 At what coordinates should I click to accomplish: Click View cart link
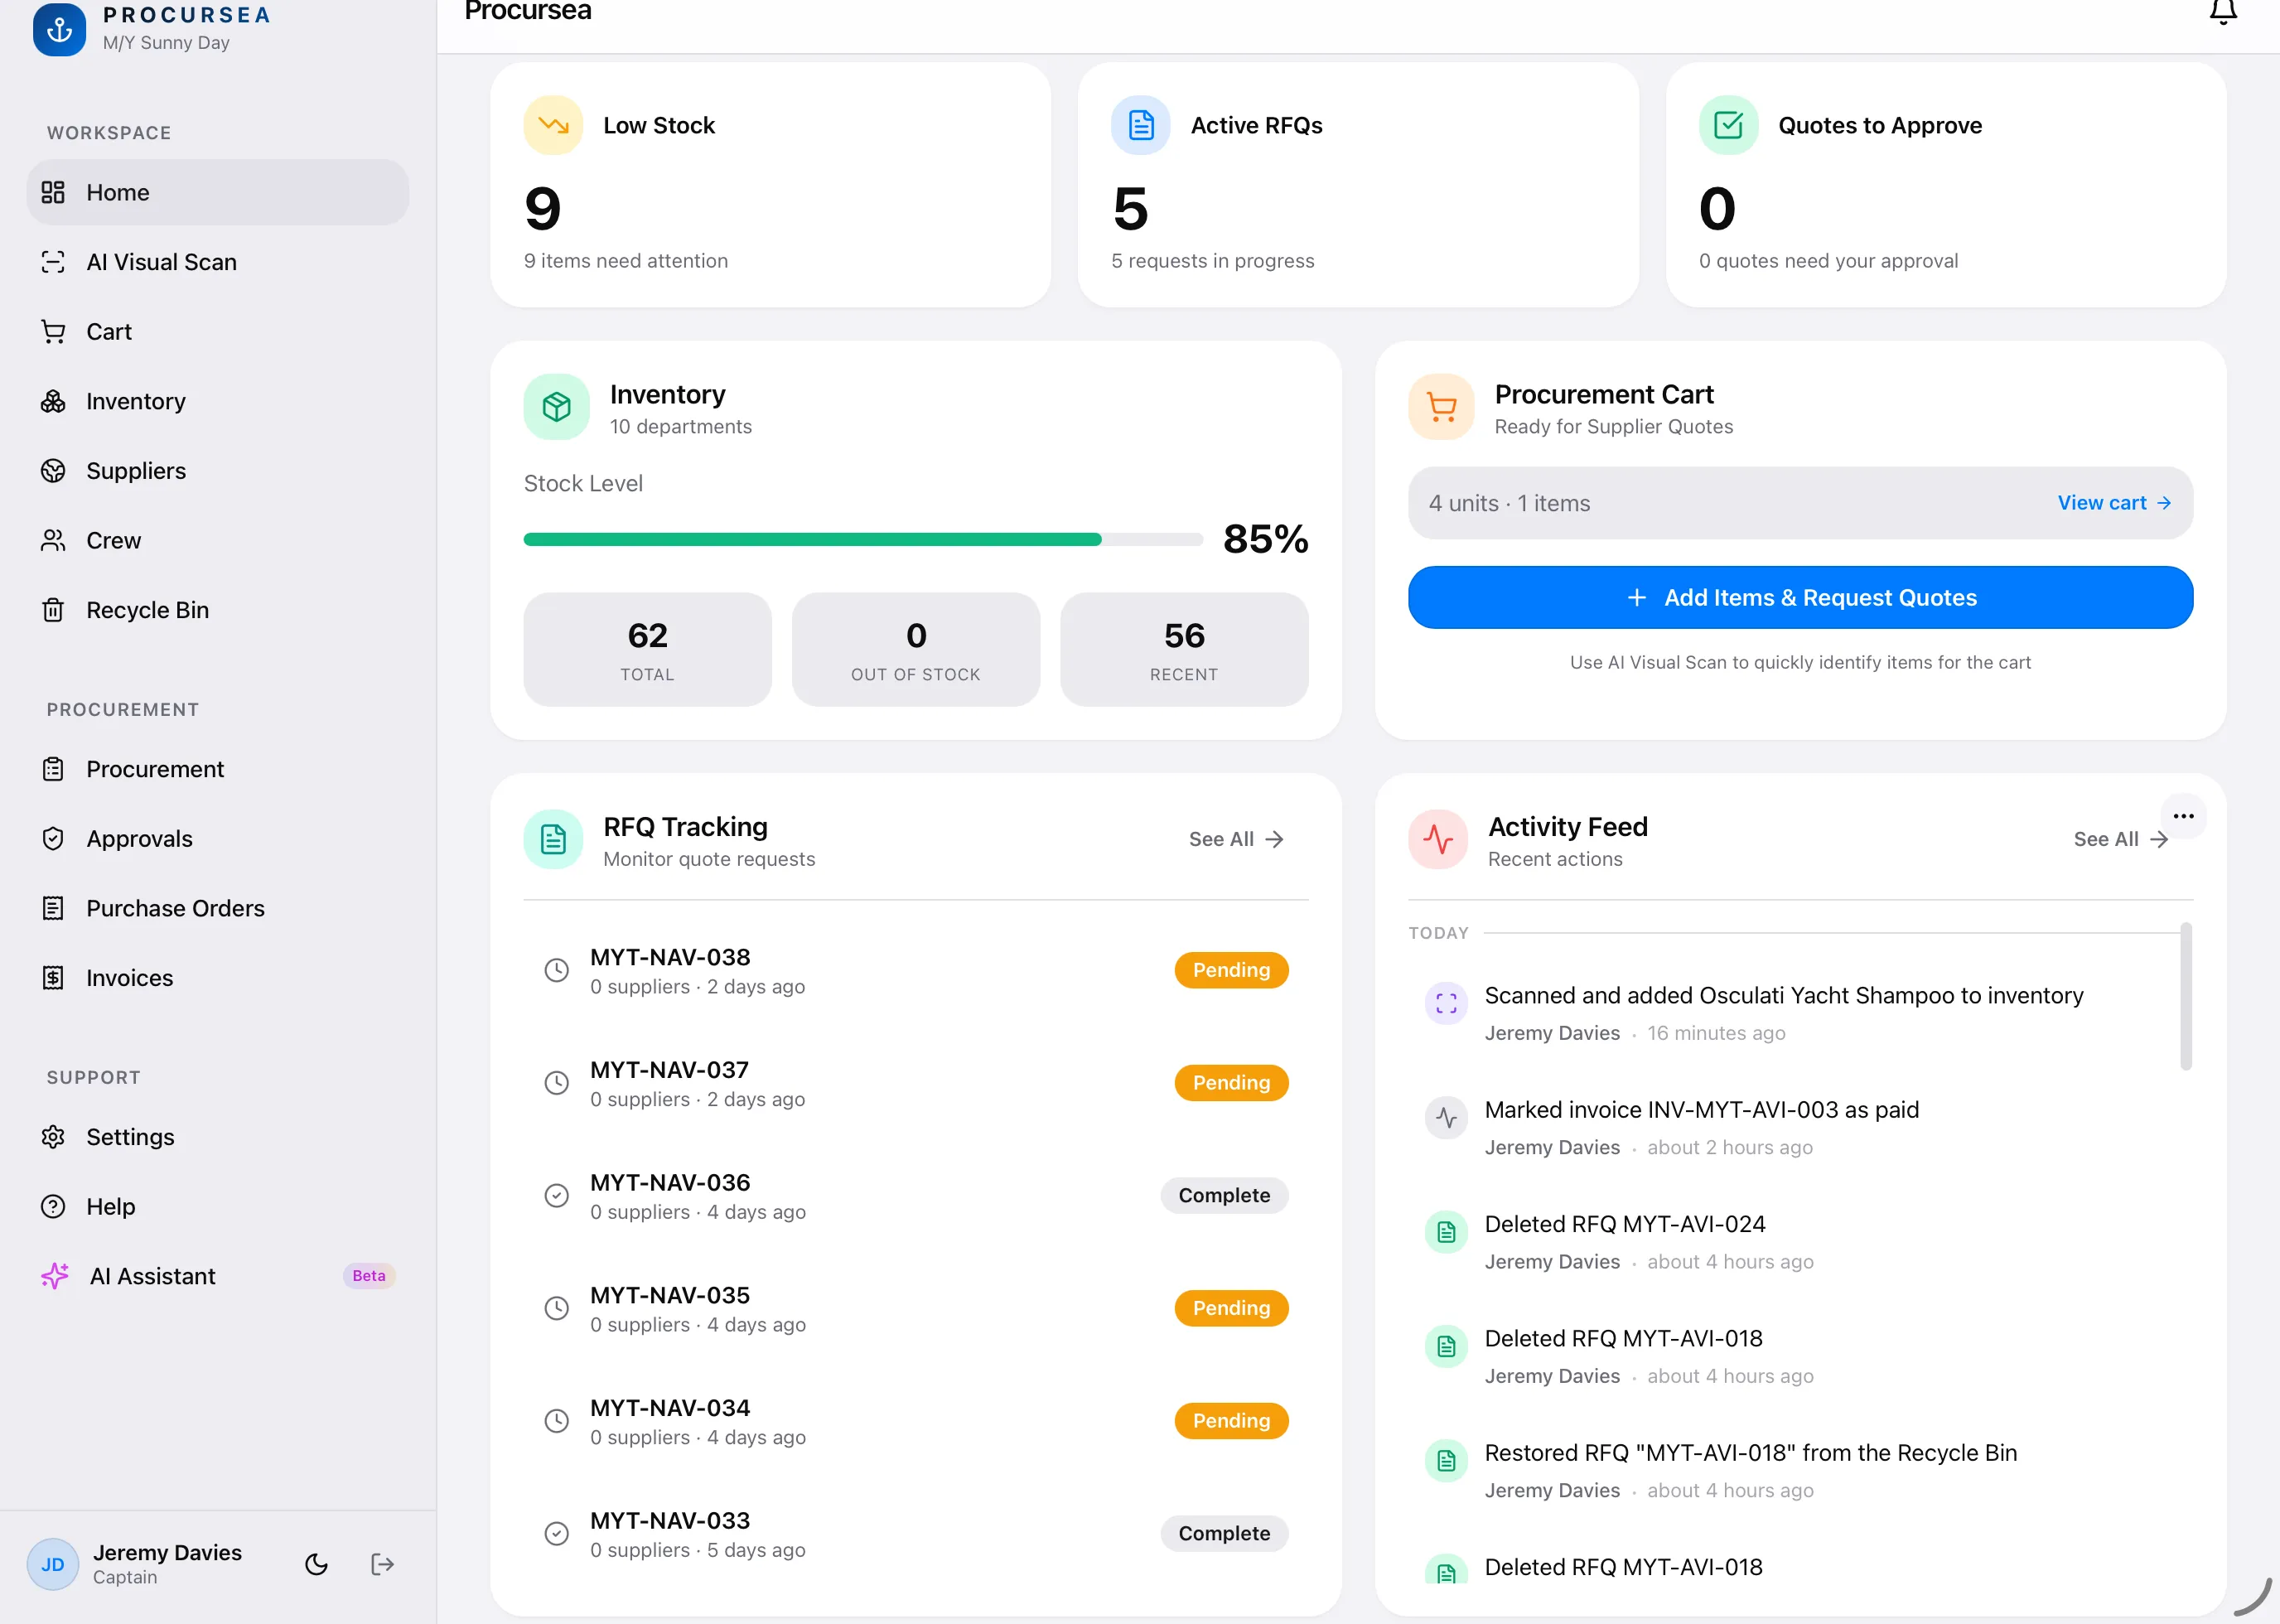[2114, 503]
